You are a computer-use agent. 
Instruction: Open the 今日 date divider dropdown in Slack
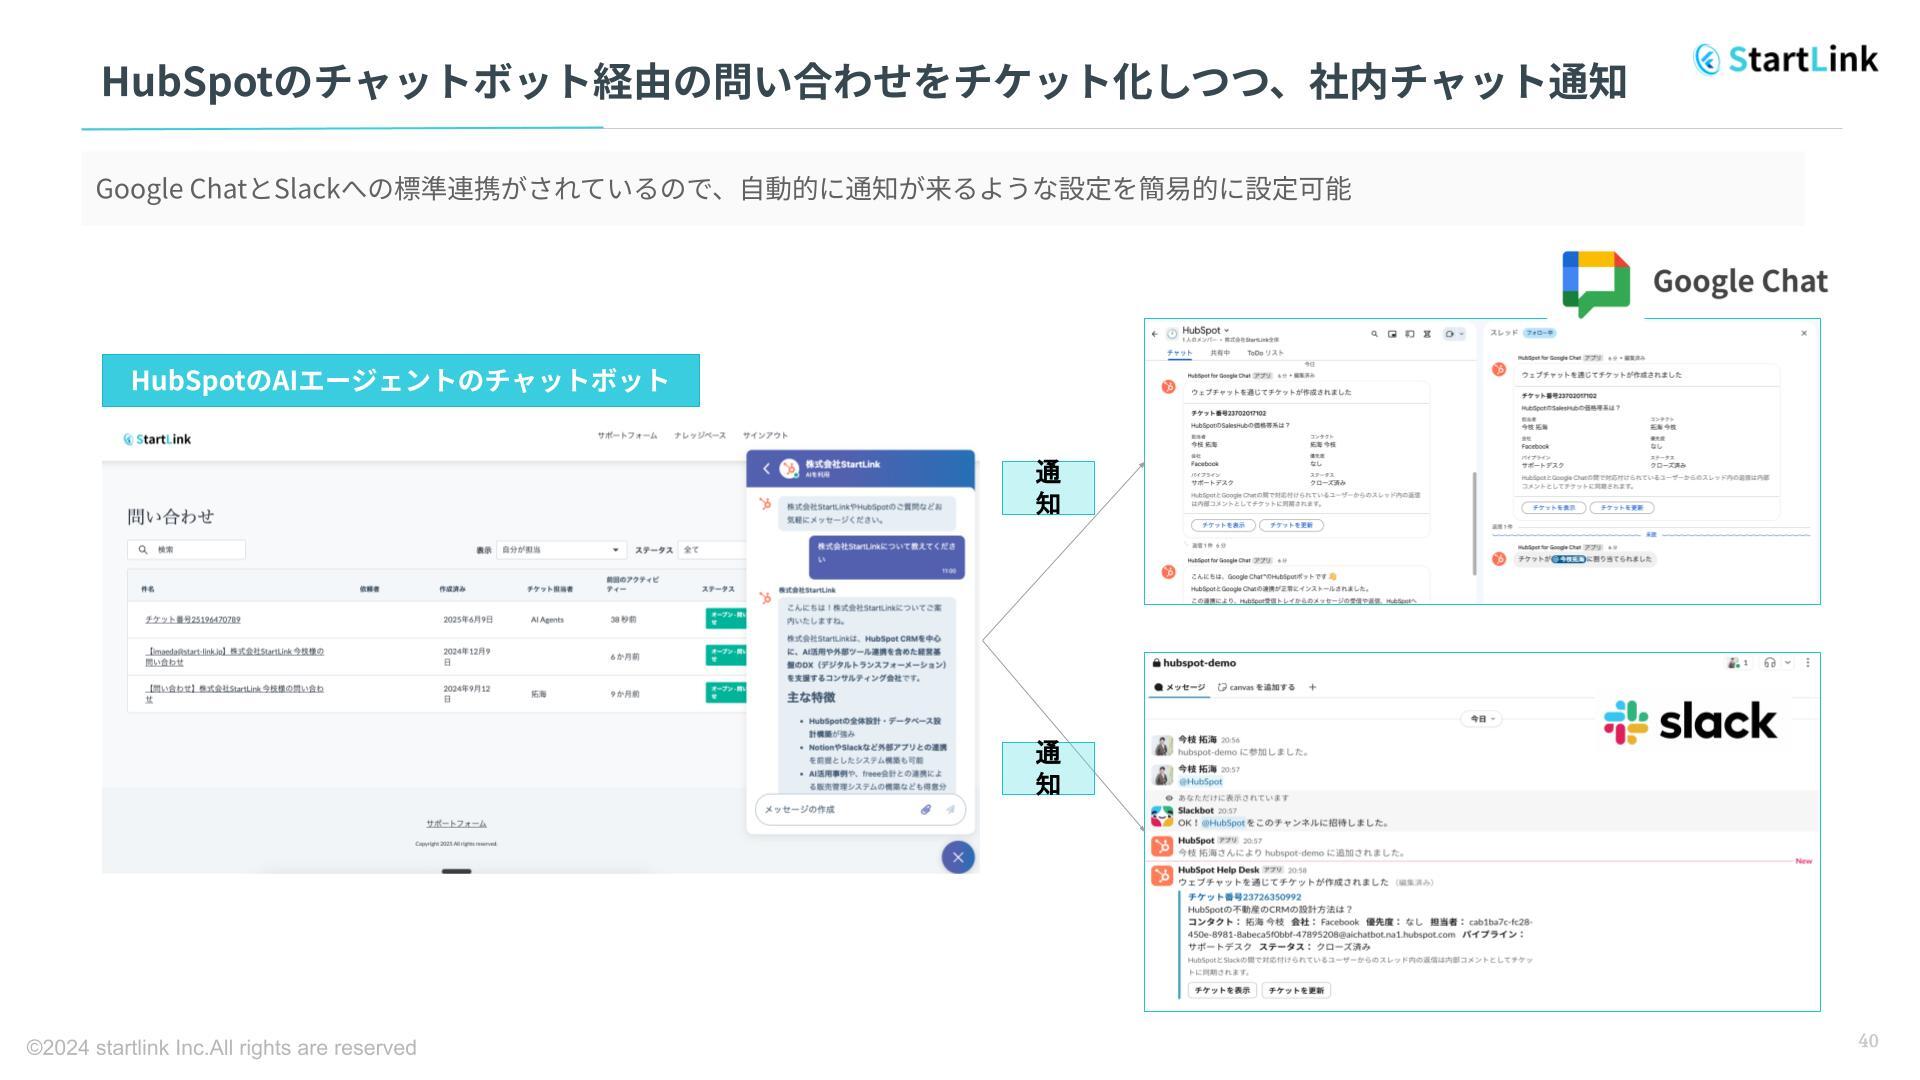tap(1481, 718)
